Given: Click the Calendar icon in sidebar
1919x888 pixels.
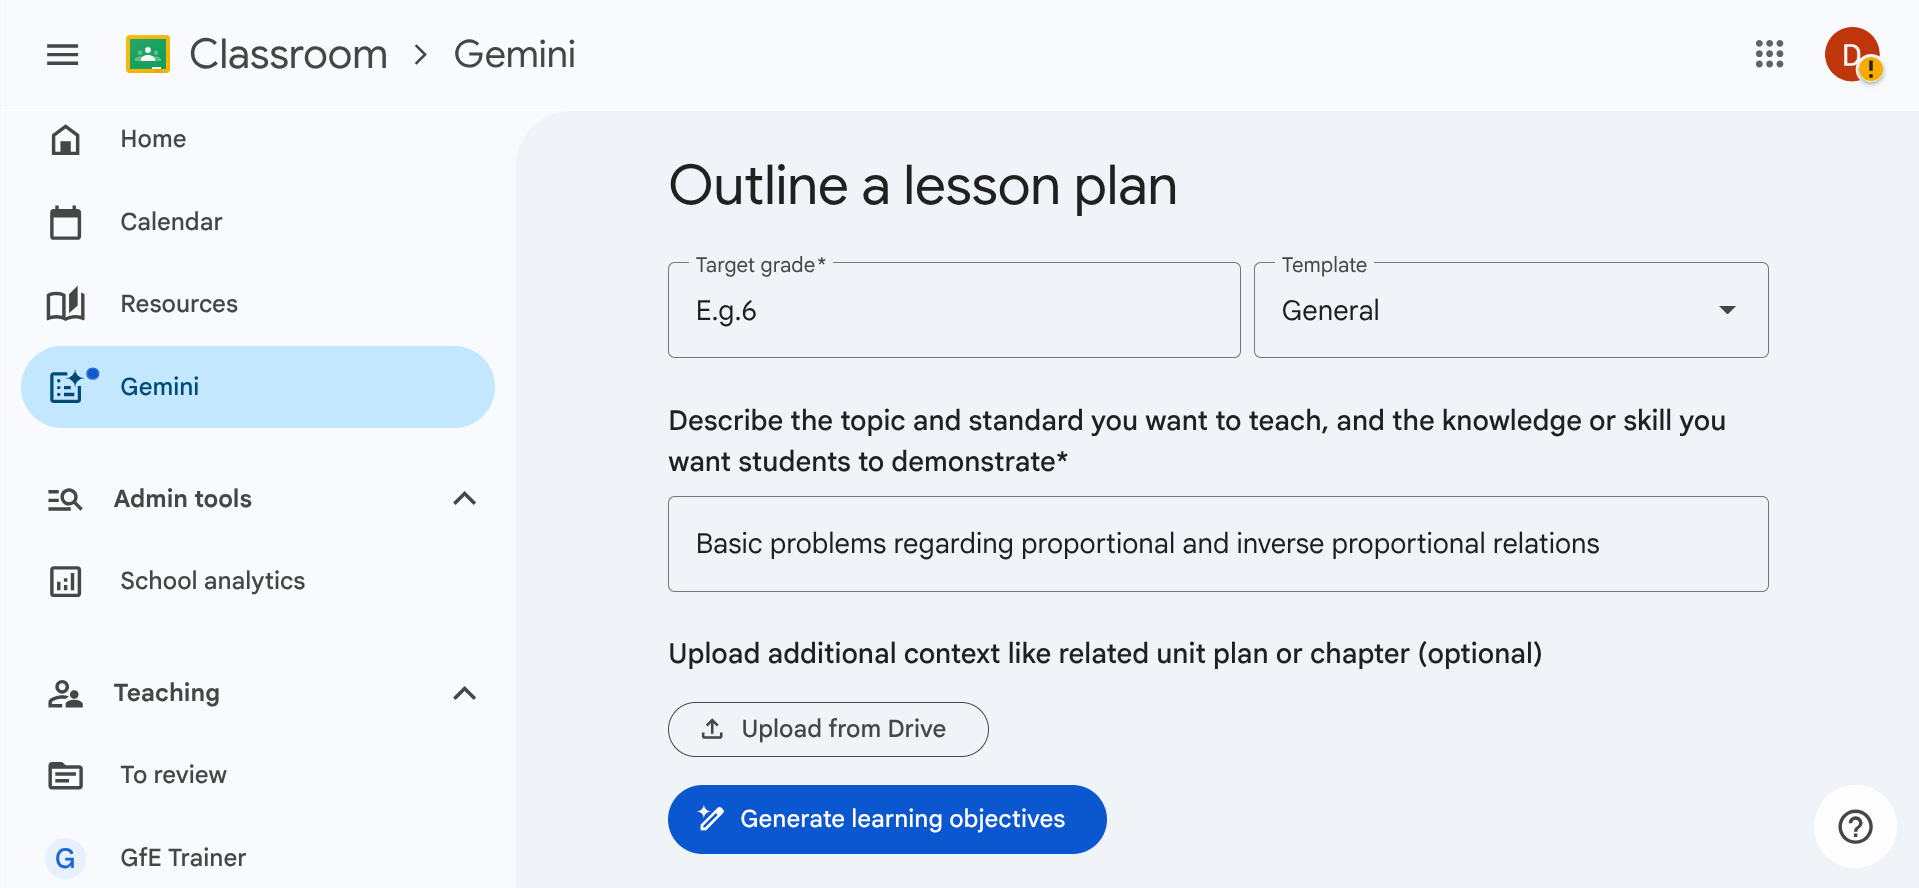Looking at the screenshot, I should 66,222.
